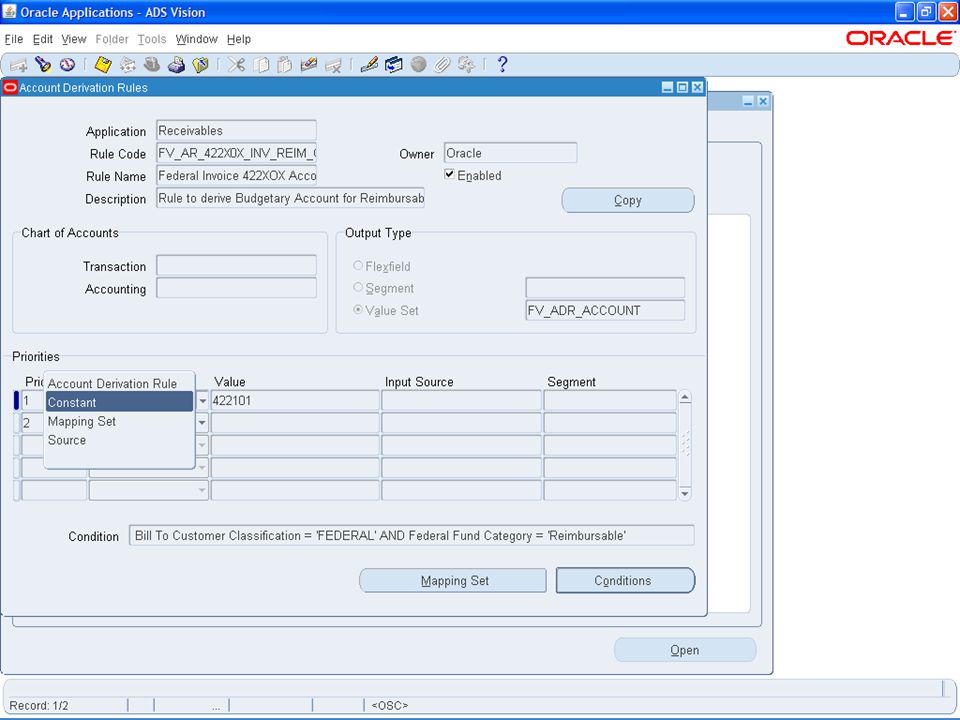Image resolution: width=960 pixels, height=720 pixels.
Task: Click the 'Record: 1/2' status bar text
Action: pyautogui.click(x=39, y=705)
